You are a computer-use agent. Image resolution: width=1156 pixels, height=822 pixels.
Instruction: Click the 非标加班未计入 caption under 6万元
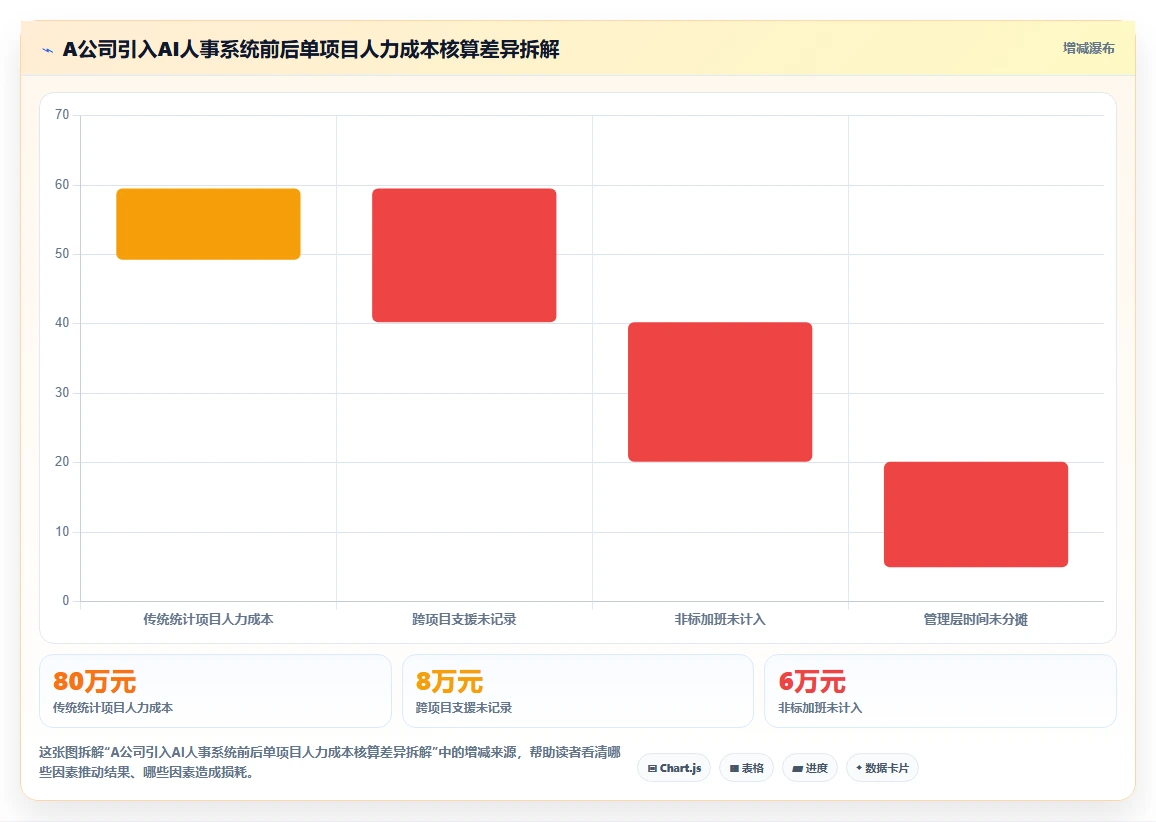[x=820, y=708]
